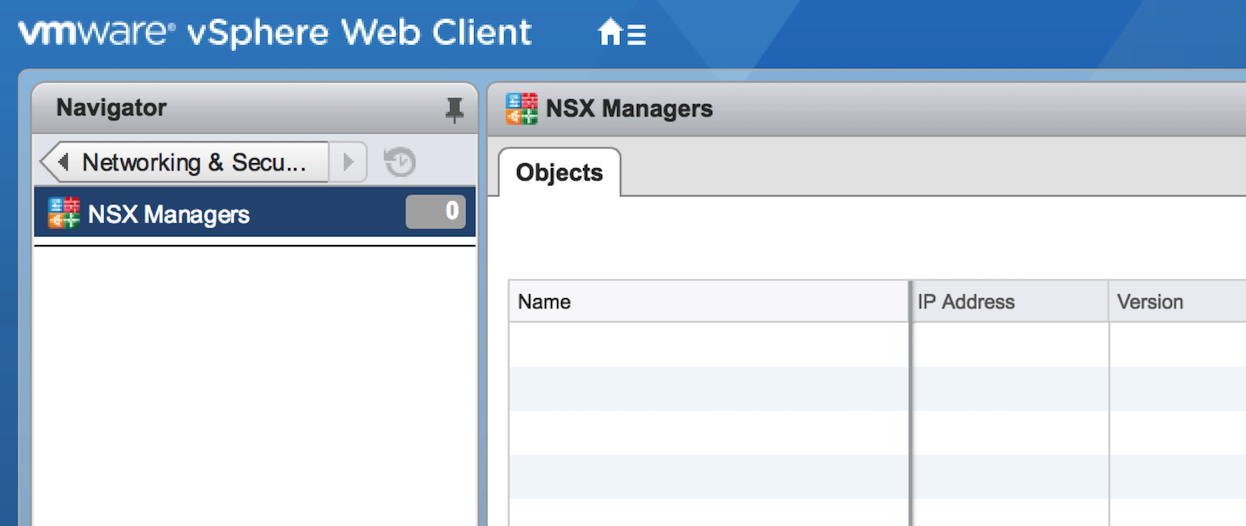Open the home menu list lines
1246x526 pixels.
636,35
